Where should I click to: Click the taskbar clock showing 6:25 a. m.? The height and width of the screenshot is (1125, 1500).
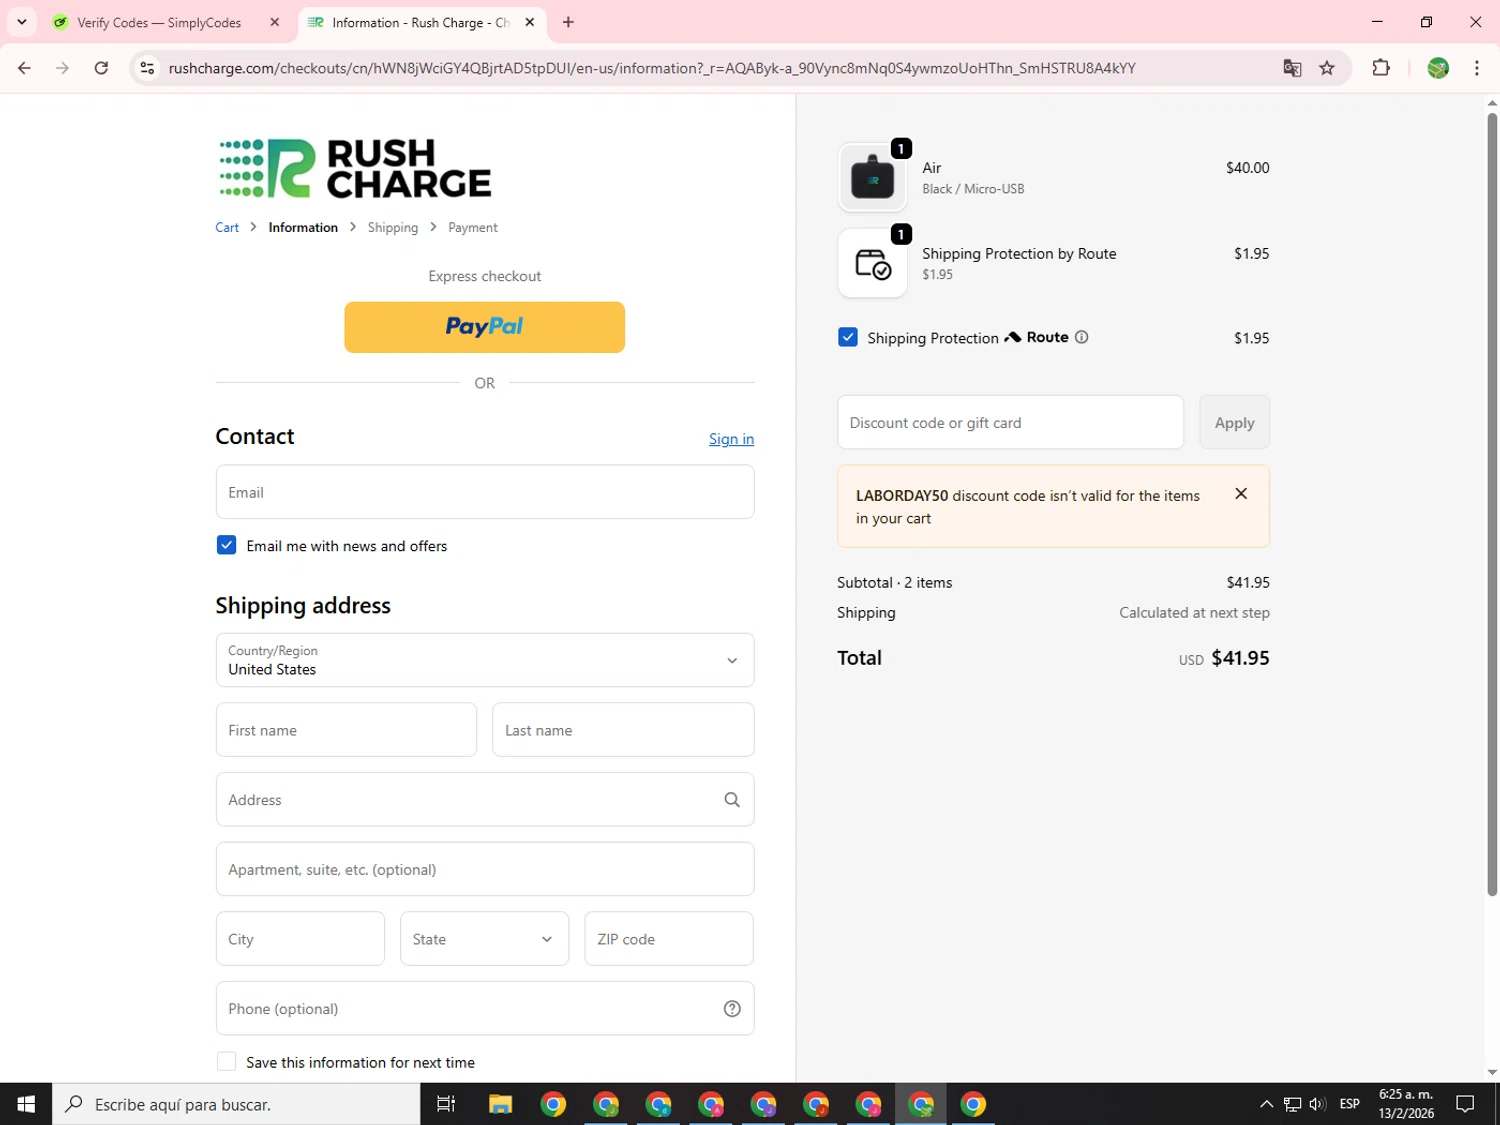click(x=1406, y=1104)
